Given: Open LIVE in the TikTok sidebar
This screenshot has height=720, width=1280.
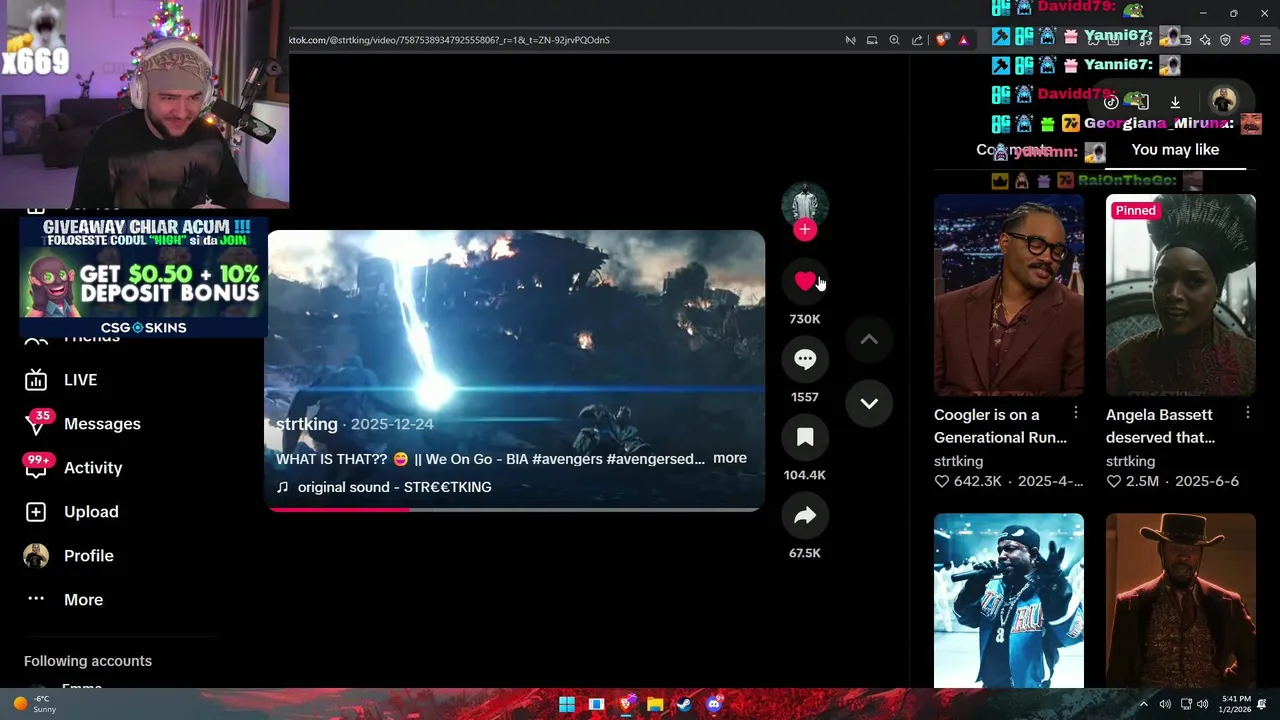Looking at the screenshot, I should click(x=80, y=380).
